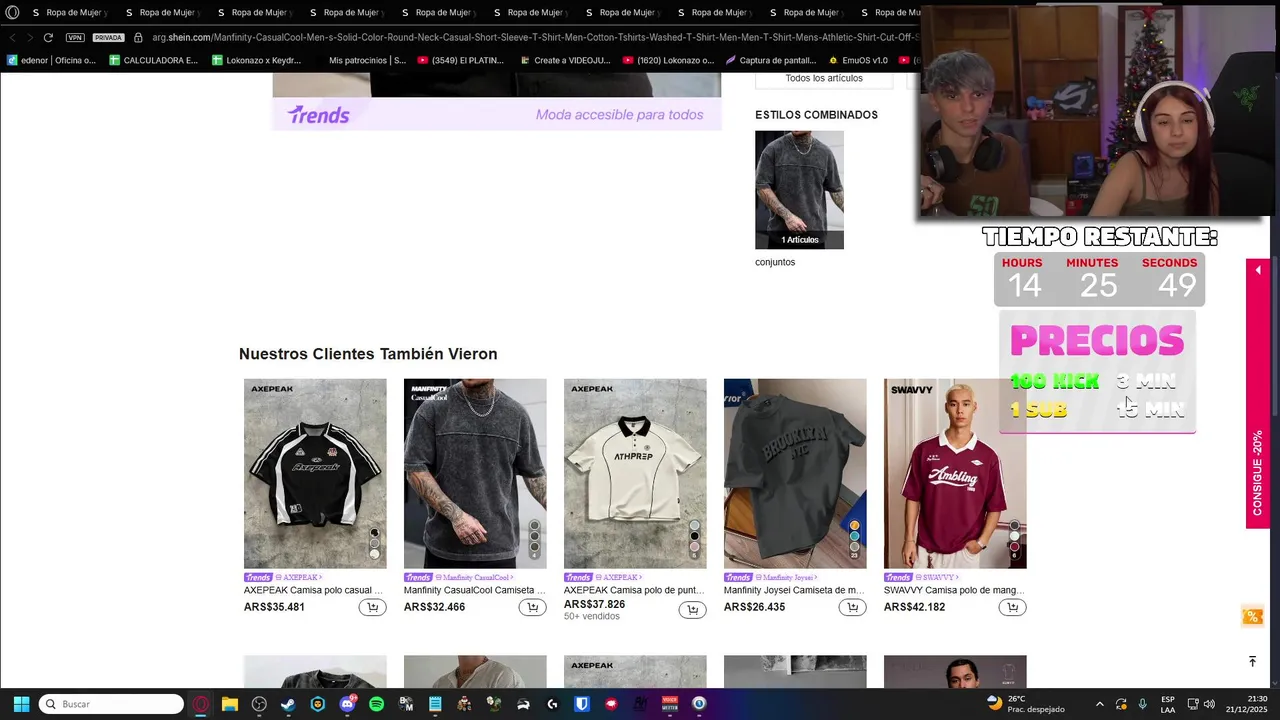Viewport: 1280px width, 720px height.
Task: Open File Explorer from taskbar
Action: [230, 704]
